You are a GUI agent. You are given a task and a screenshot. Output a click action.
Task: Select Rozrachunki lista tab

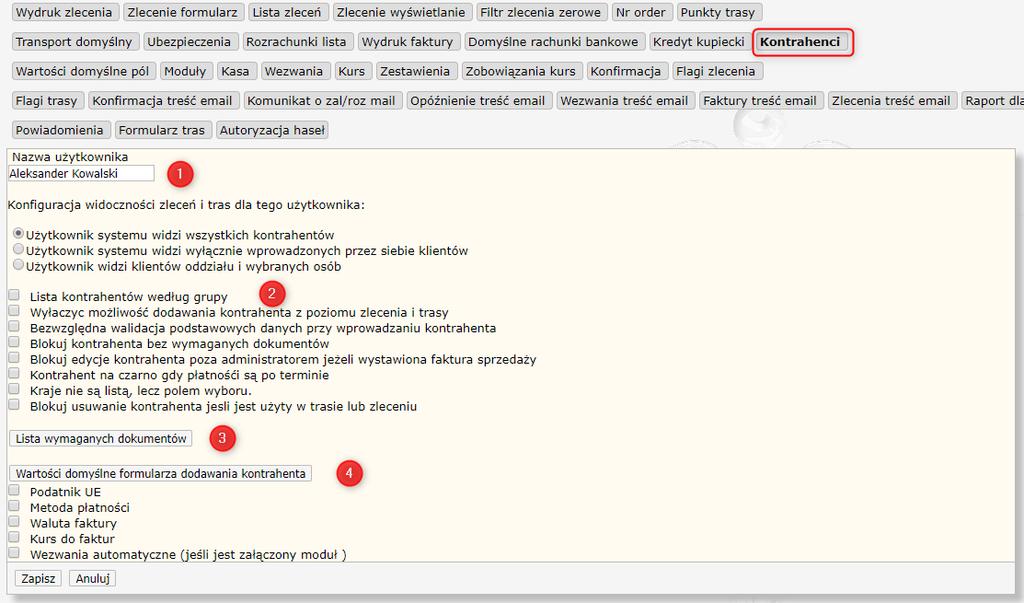pyautogui.click(x=296, y=42)
